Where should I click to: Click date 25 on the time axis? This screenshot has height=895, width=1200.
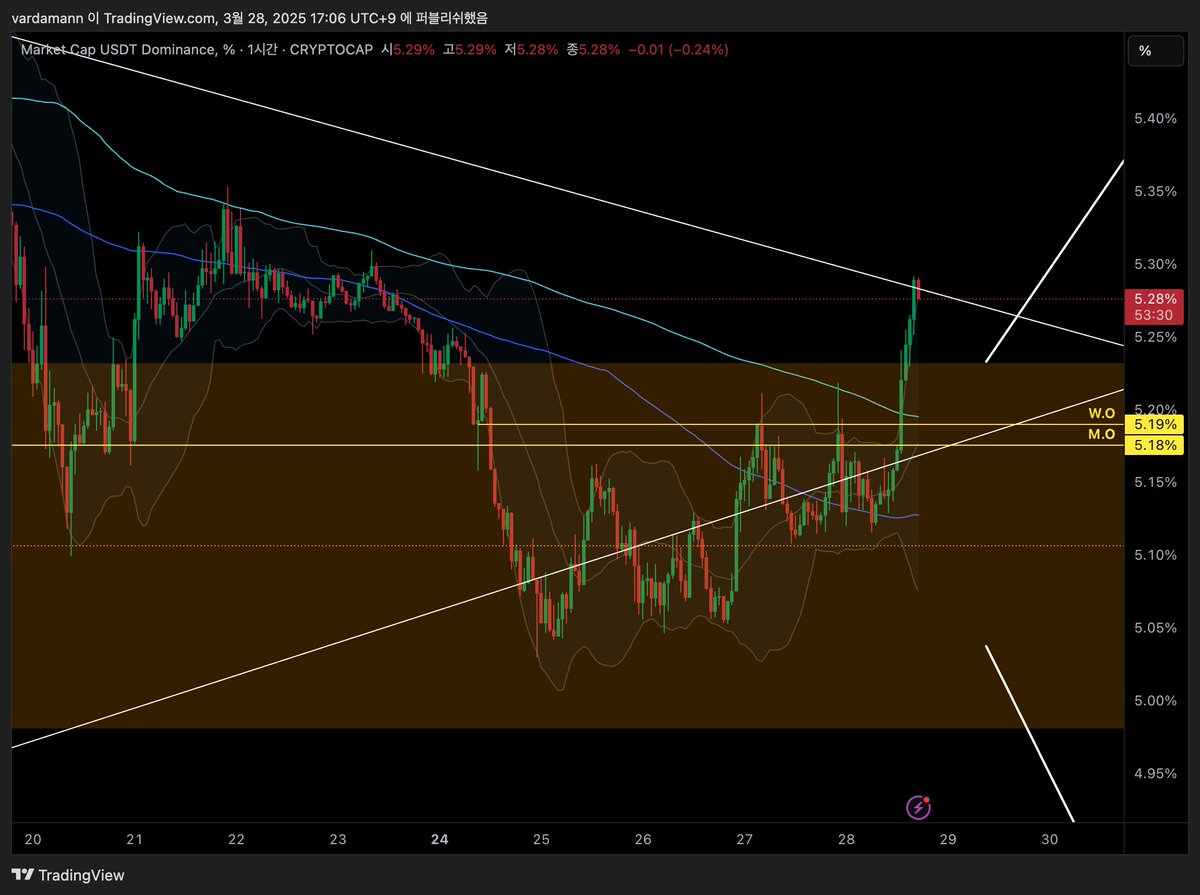(x=542, y=840)
